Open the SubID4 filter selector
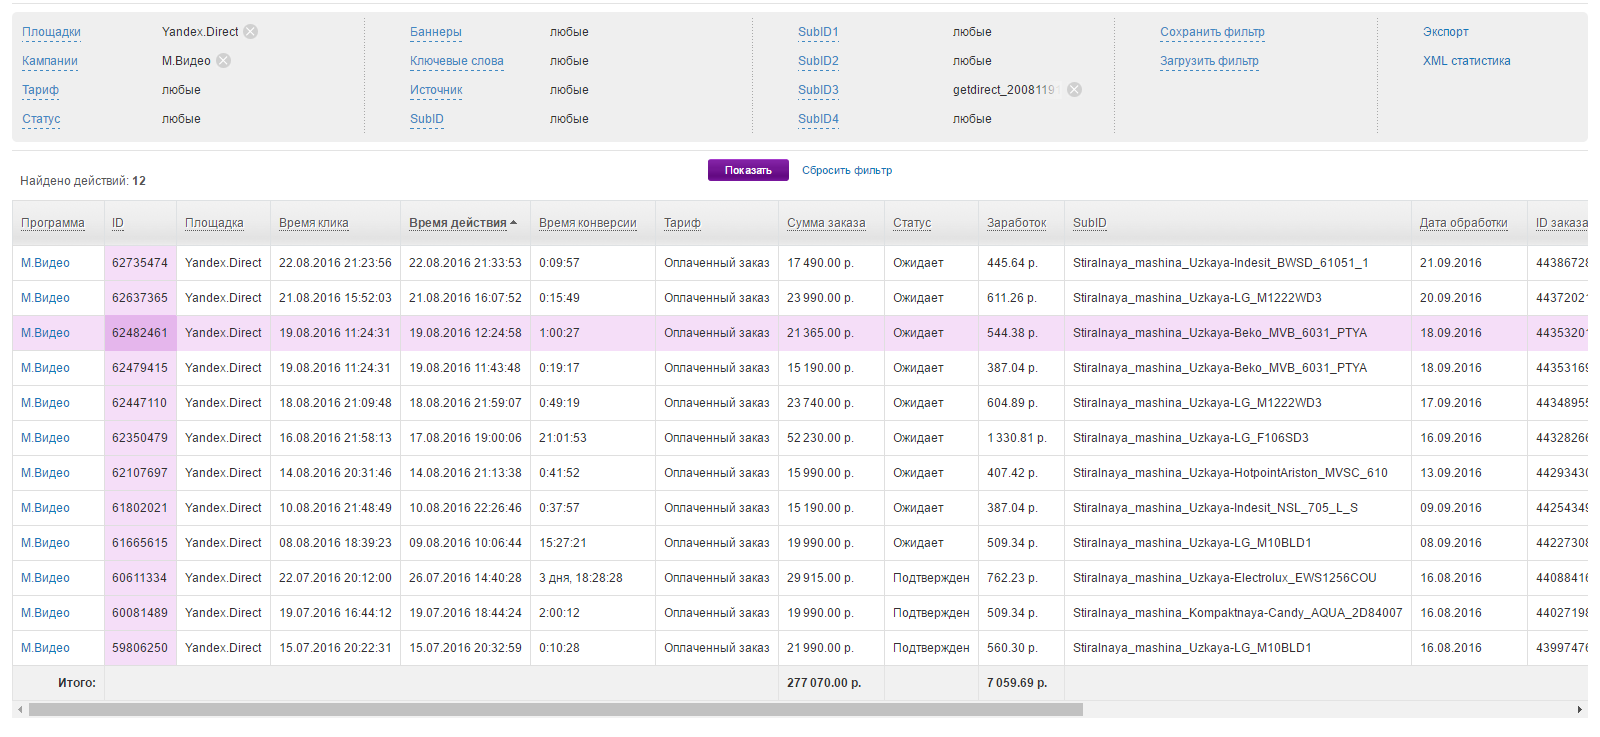1600x737 pixels. point(818,119)
